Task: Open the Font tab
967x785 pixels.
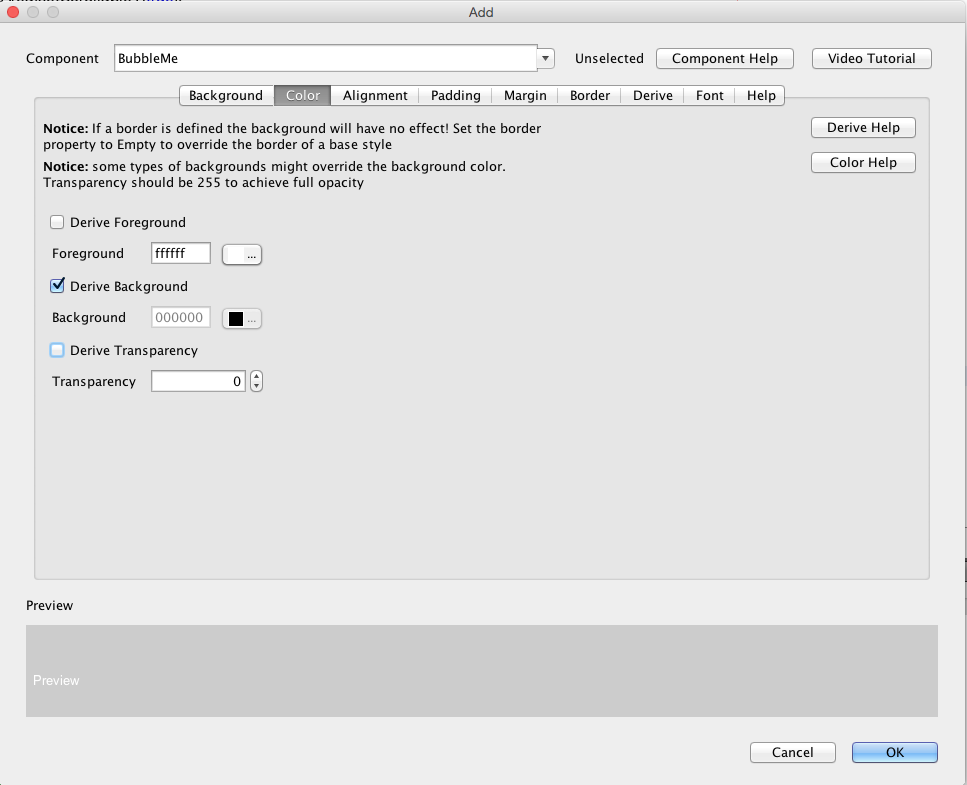Action: coord(709,95)
